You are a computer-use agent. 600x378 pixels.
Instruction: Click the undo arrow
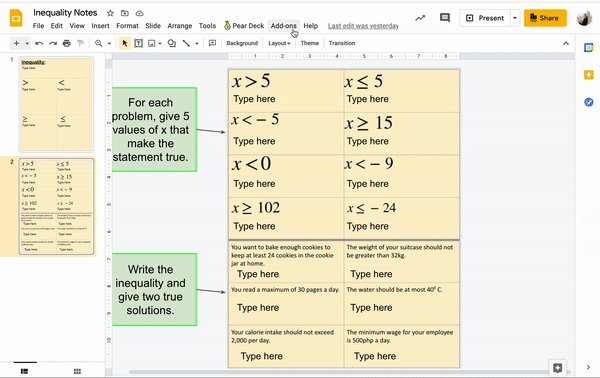click(39, 43)
